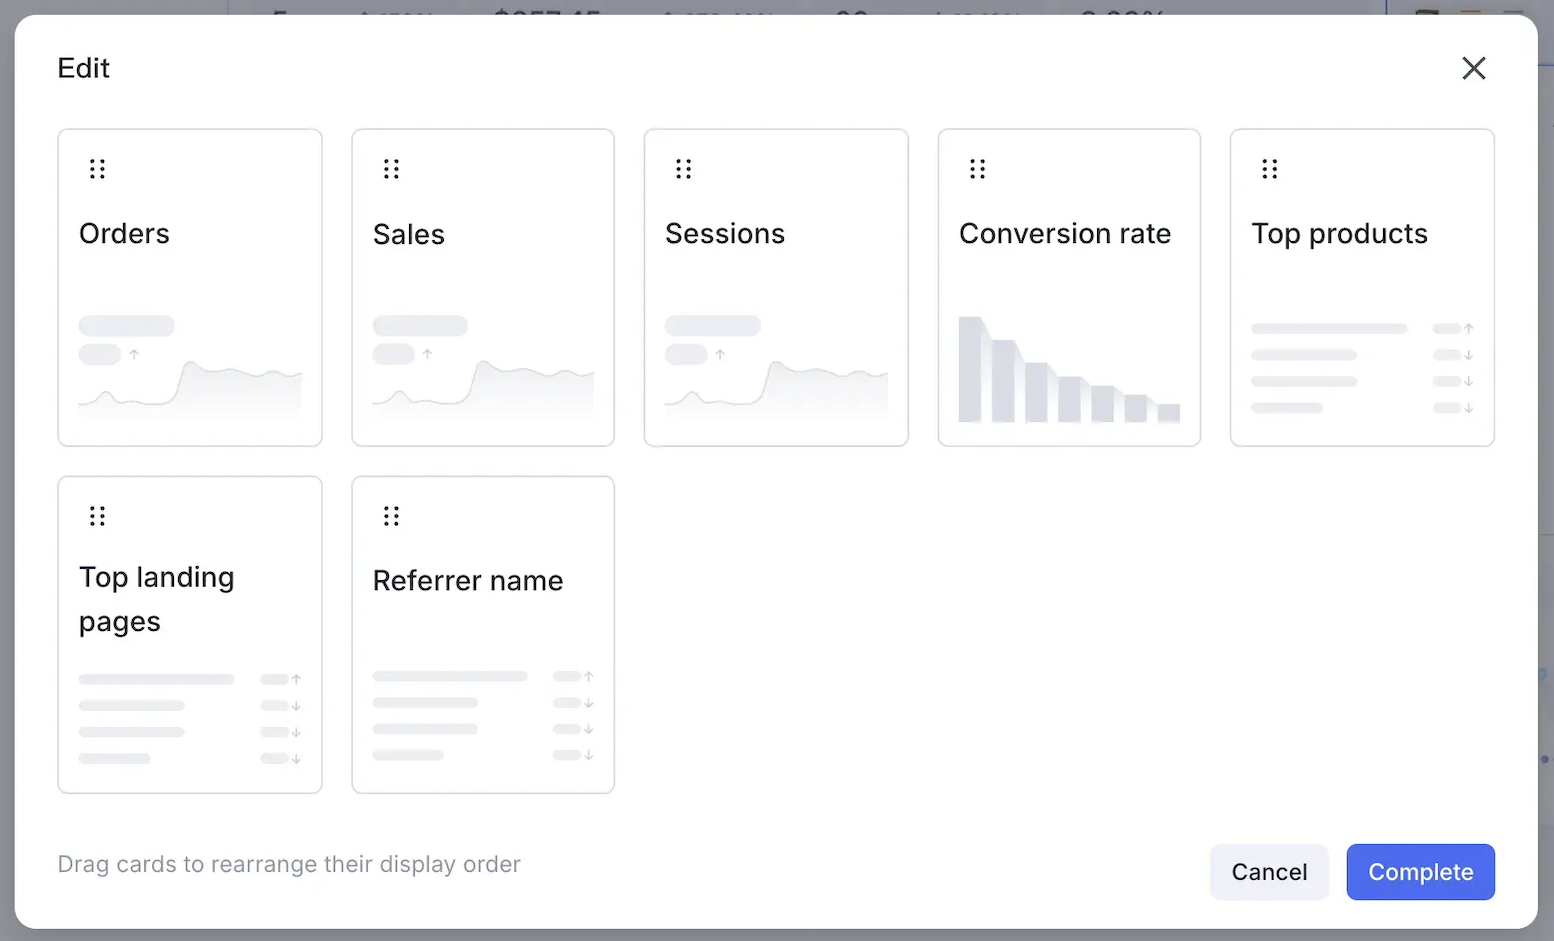Click the Top landing pages list preview
The height and width of the screenshot is (941, 1554).
click(190, 719)
